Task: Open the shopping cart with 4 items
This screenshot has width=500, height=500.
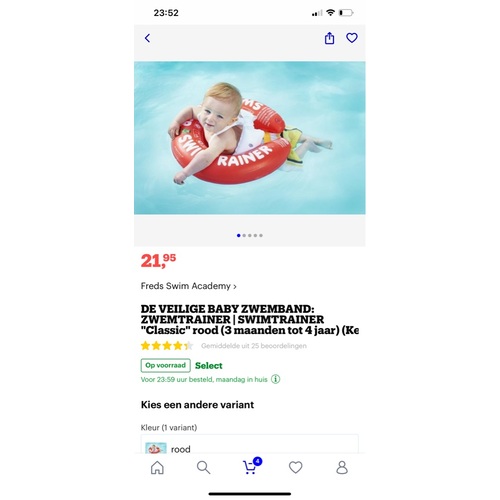Action: tap(252, 466)
